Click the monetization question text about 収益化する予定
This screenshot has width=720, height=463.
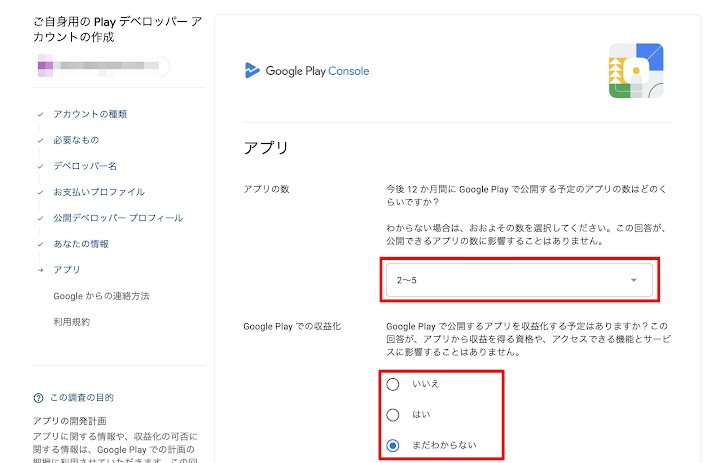pos(529,339)
